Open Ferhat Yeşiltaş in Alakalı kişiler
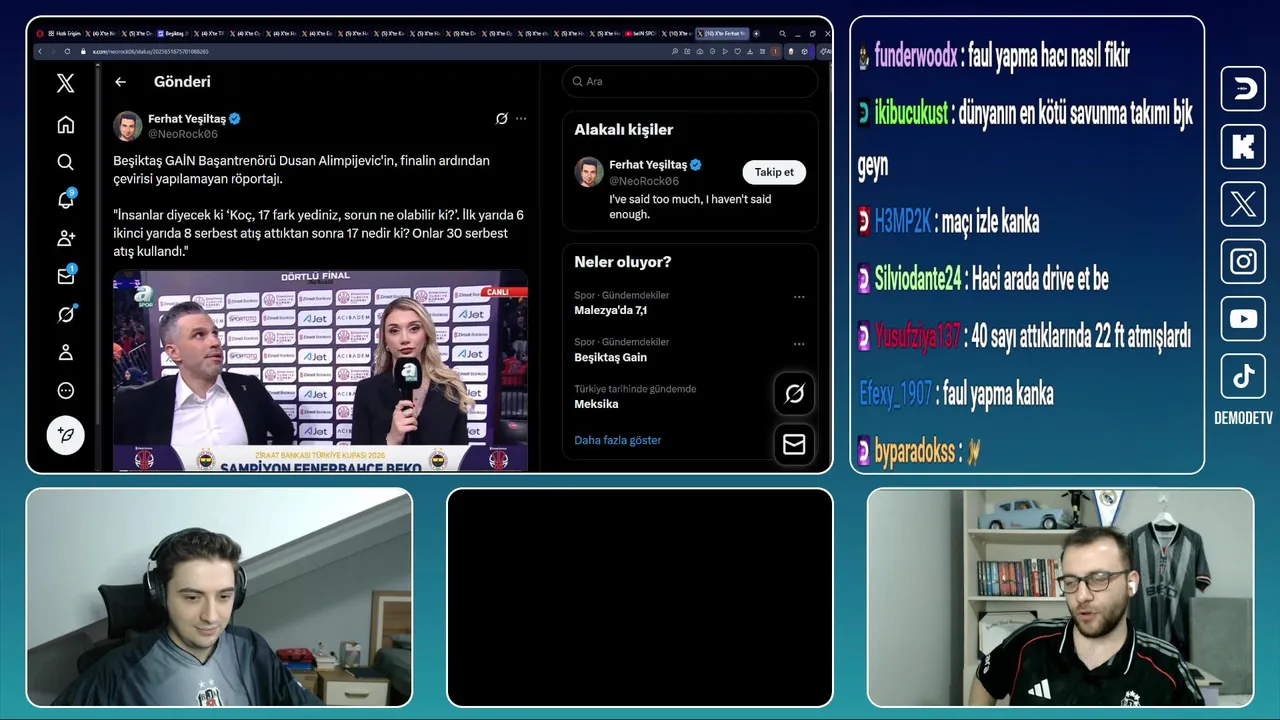This screenshot has width=1280, height=720. click(x=648, y=165)
